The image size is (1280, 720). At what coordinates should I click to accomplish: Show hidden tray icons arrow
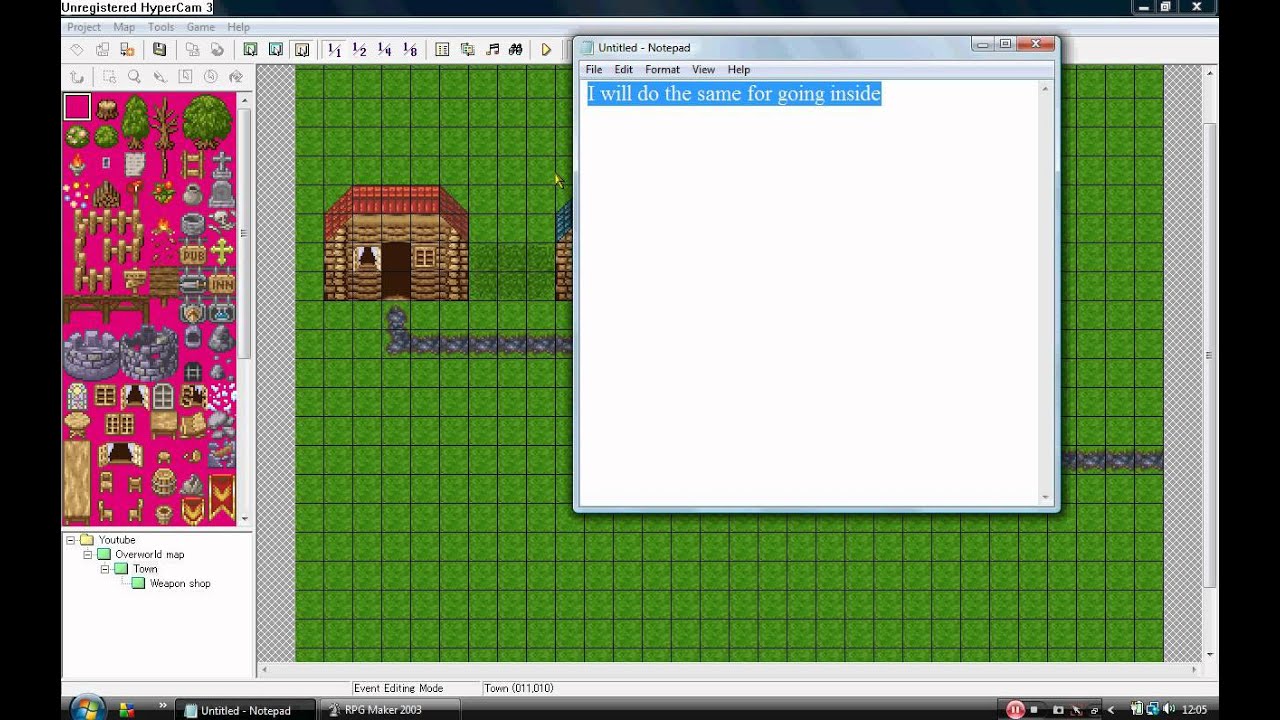[x=1110, y=710]
